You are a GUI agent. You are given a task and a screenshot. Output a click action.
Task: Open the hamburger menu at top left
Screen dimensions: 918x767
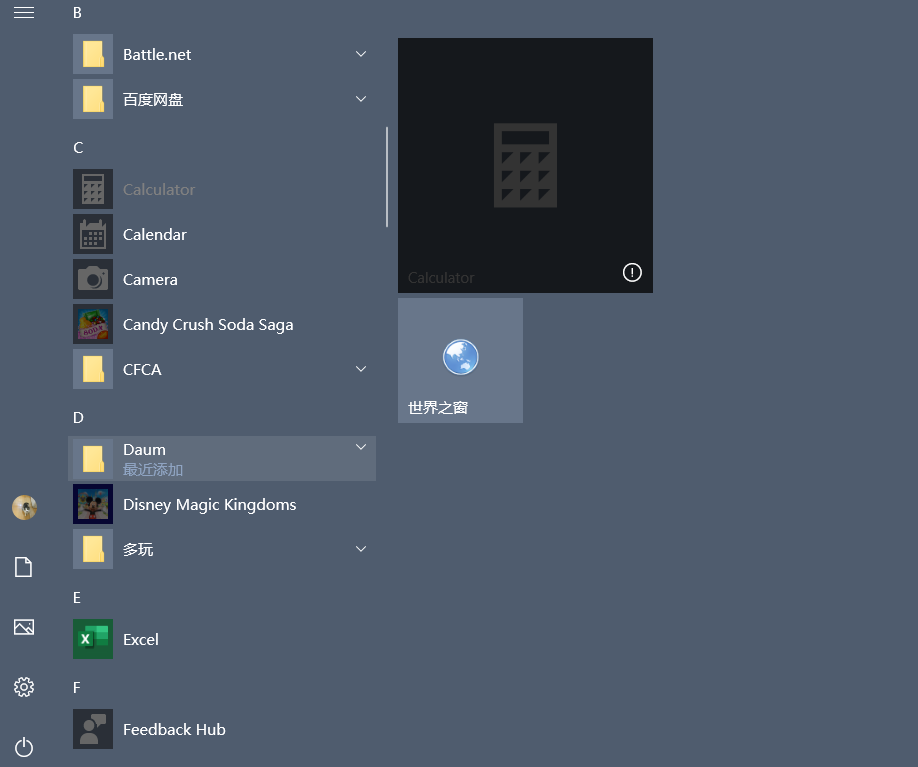(x=23, y=12)
